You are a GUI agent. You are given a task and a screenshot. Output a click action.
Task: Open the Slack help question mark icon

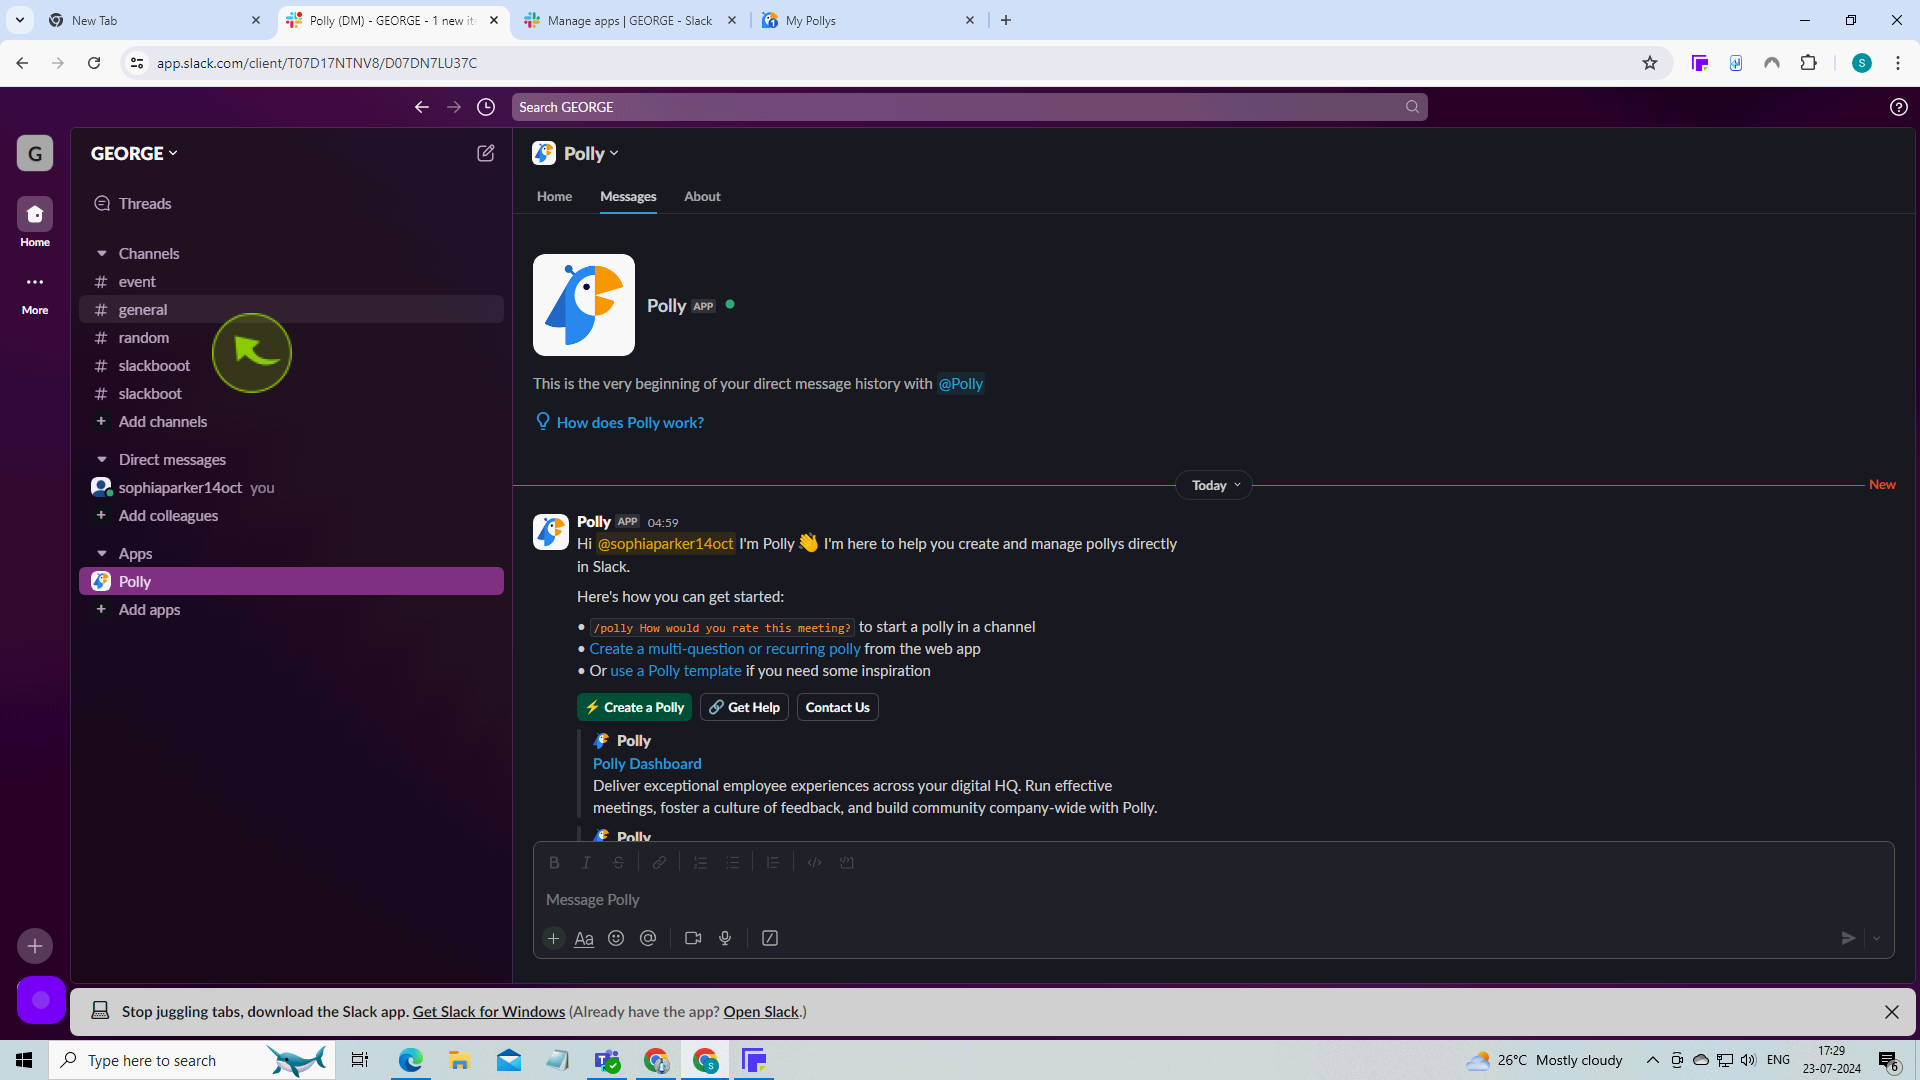coord(1898,107)
